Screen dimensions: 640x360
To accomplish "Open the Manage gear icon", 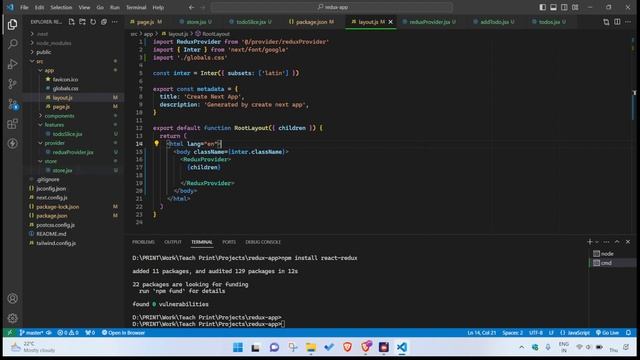I will (12, 318).
